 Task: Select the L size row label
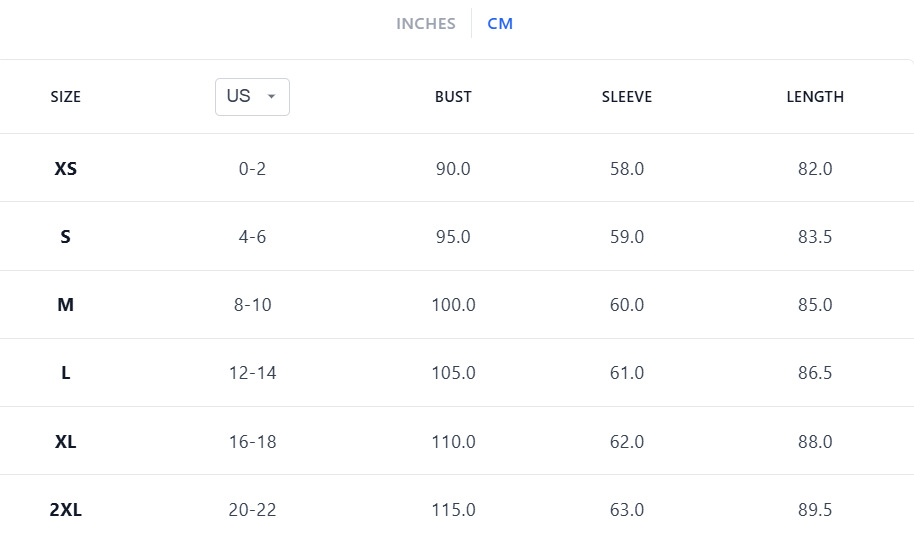[66, 373]
